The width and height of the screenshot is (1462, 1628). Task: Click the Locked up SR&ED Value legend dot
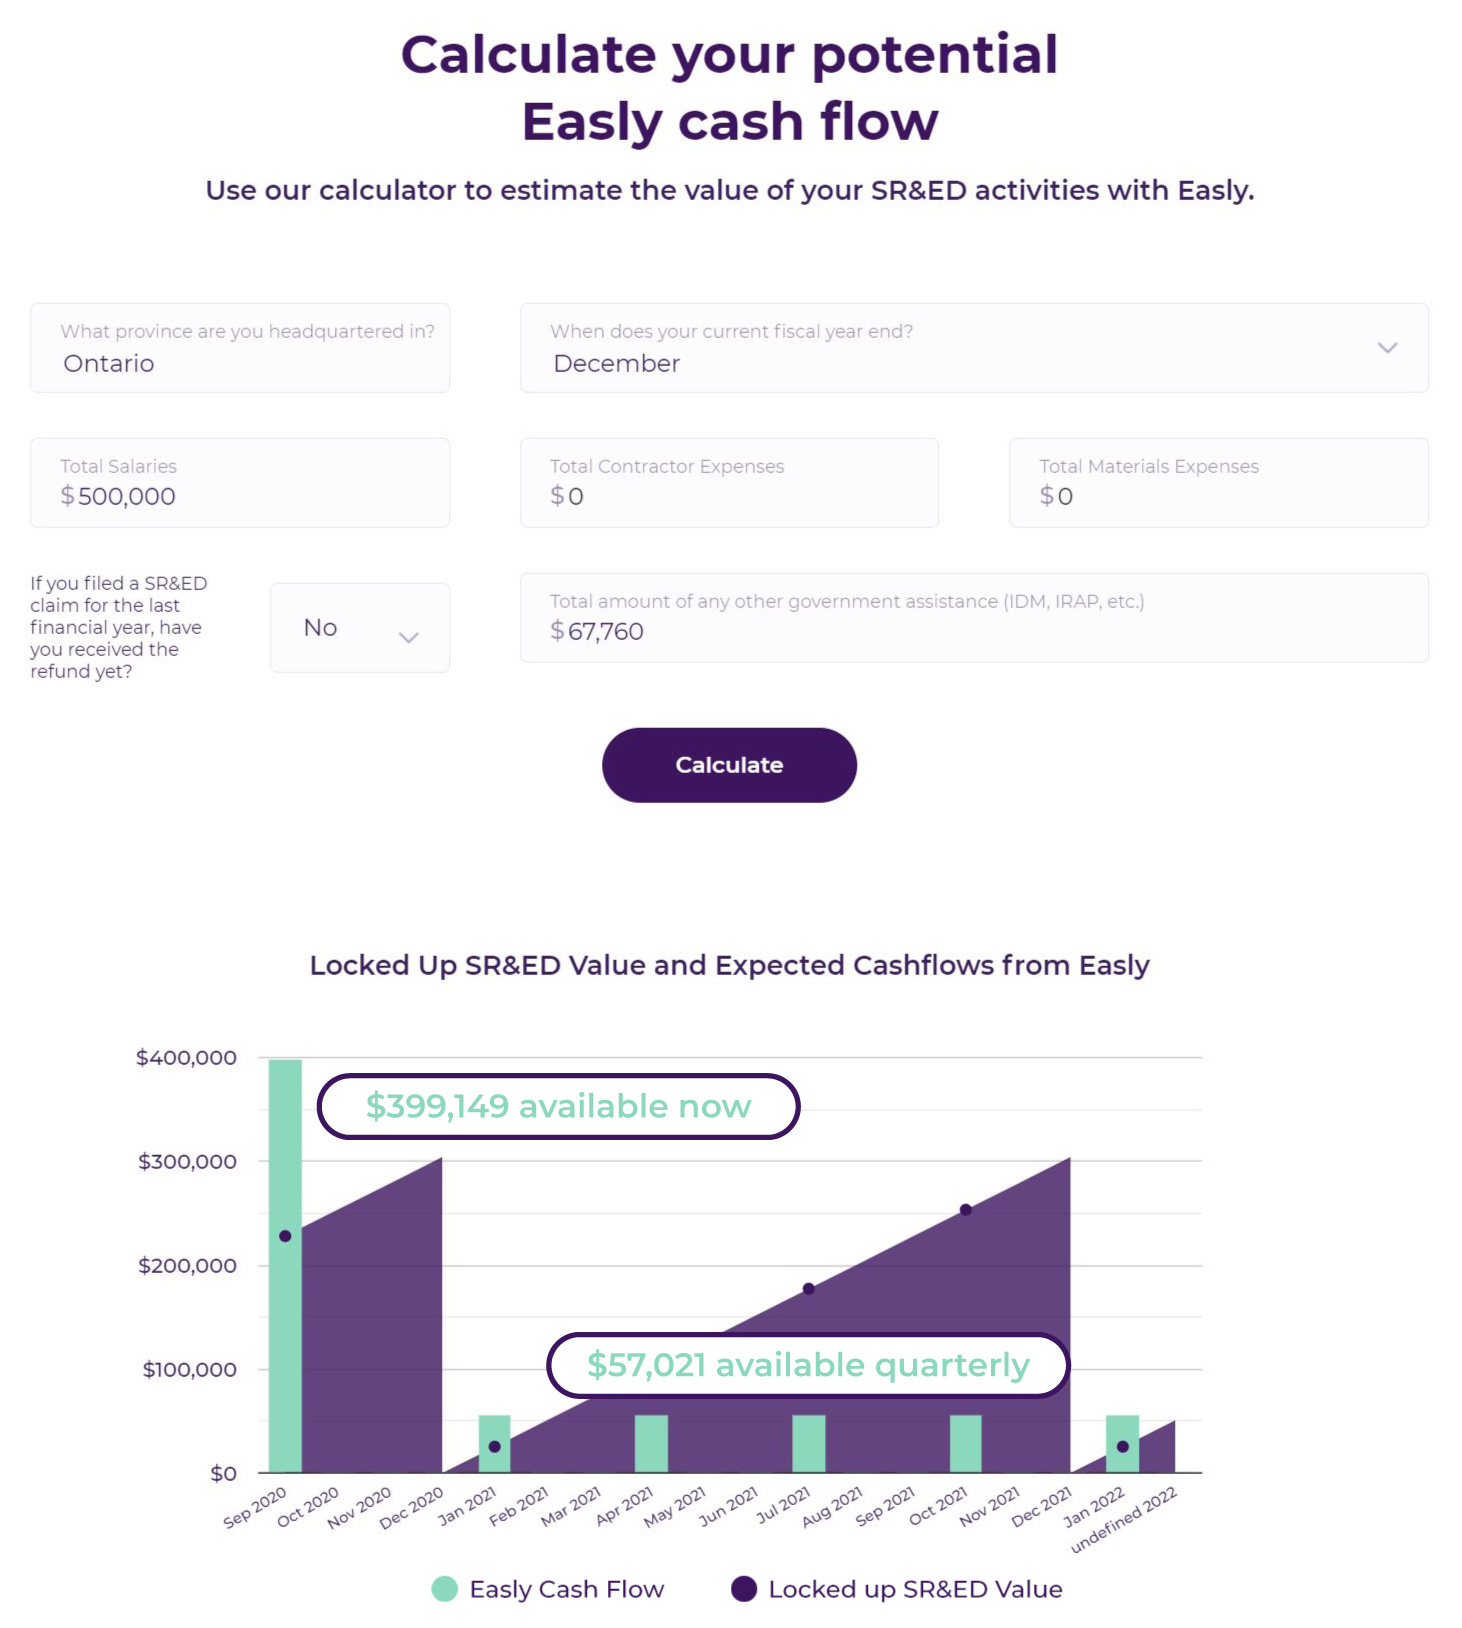(x=744, y=1588)
